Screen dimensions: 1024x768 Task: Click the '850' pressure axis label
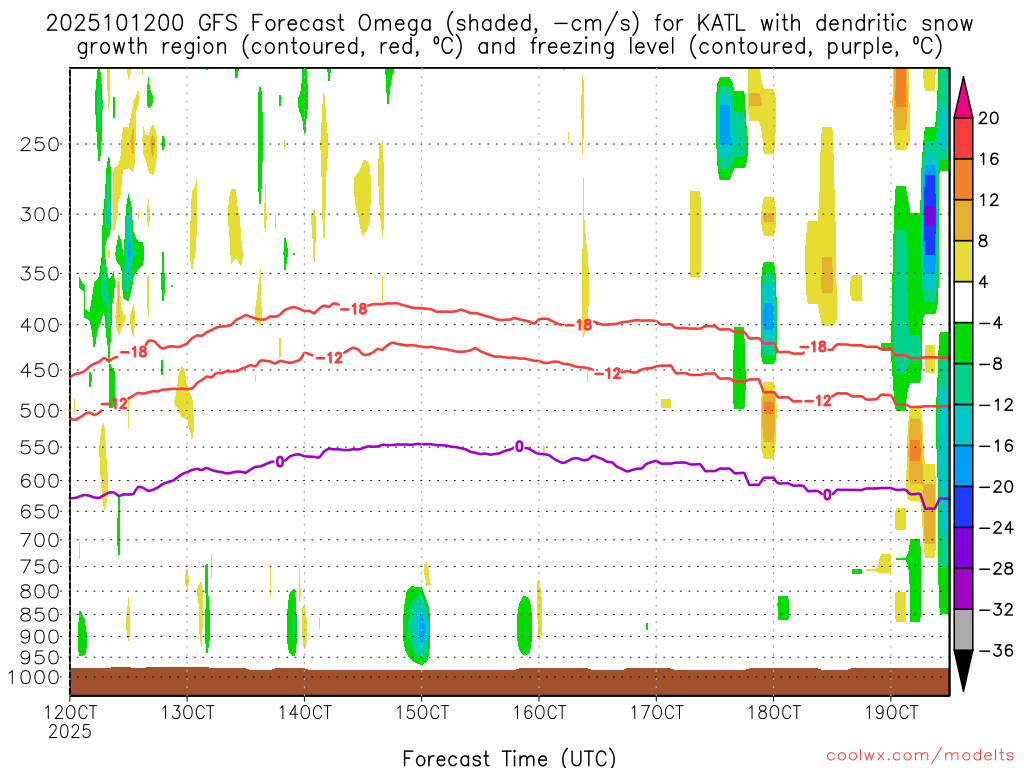click(40, 615)
